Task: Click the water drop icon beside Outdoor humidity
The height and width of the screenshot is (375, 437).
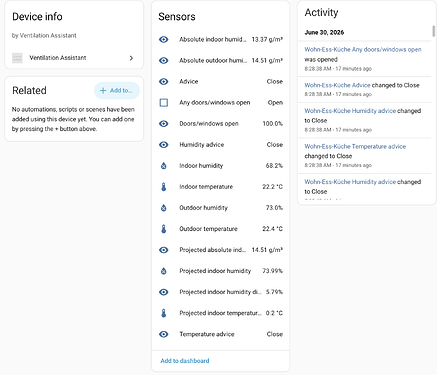Action: [x=163, y=208]
